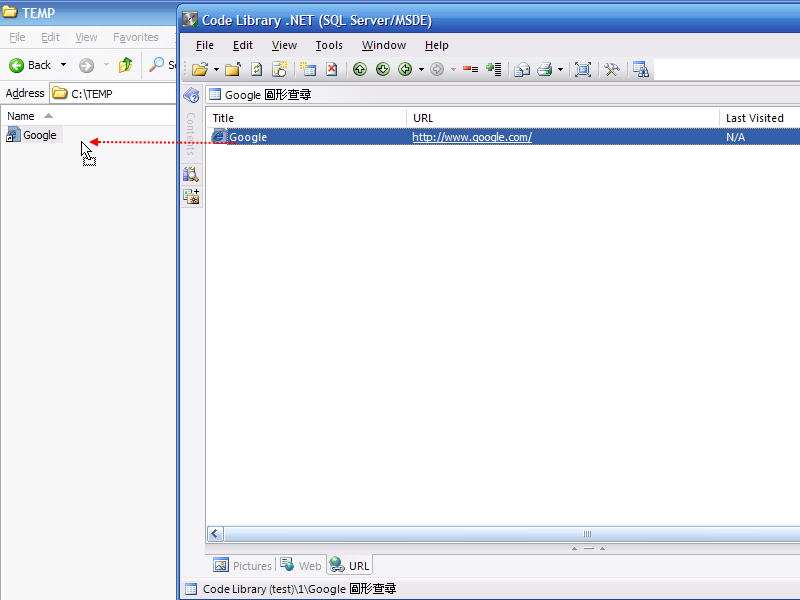Image resolution: width=800 pixels, height=600 pixels.
Task: Open the Help menu
Action: pos(437,45)
